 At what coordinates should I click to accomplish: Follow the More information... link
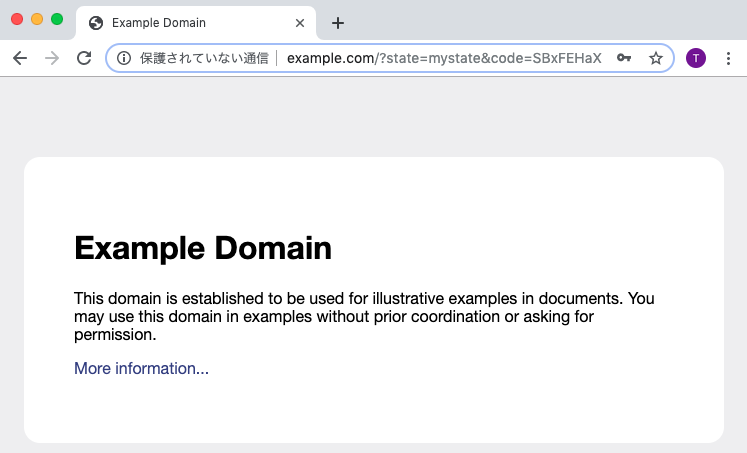click(x=141, y=369)
